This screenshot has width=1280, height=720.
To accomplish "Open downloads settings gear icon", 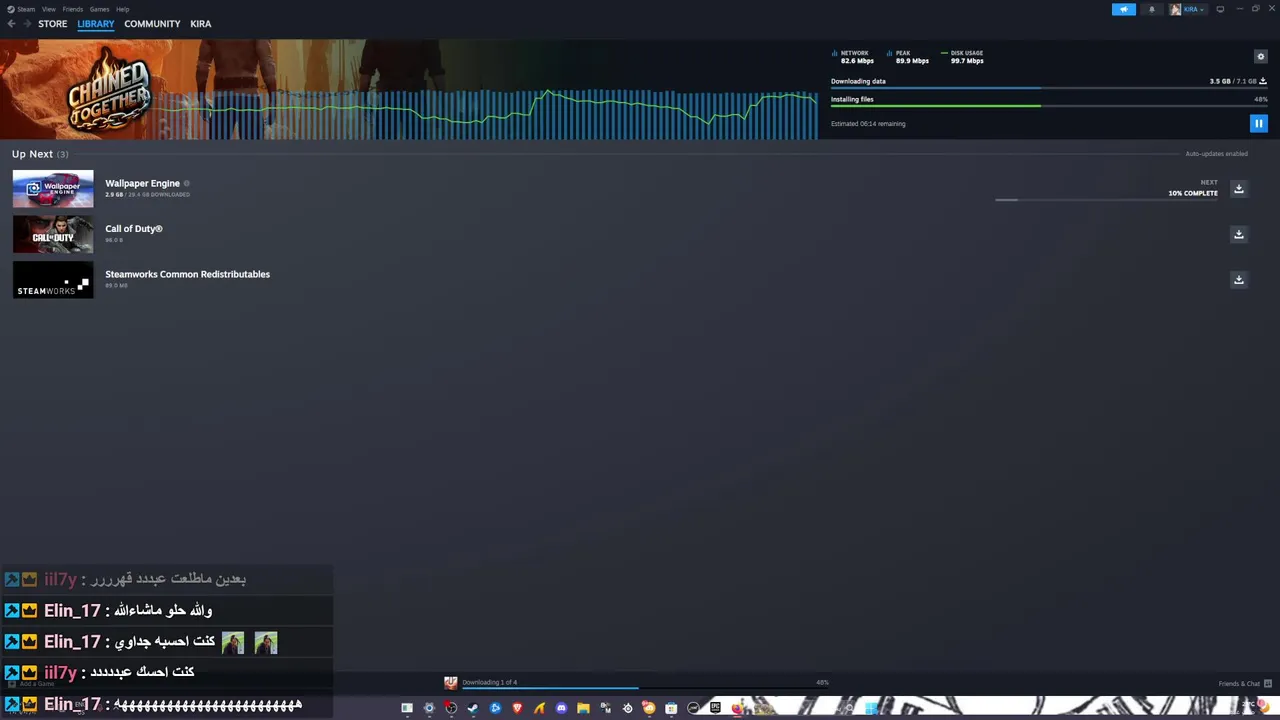I will click(1260, 56).
